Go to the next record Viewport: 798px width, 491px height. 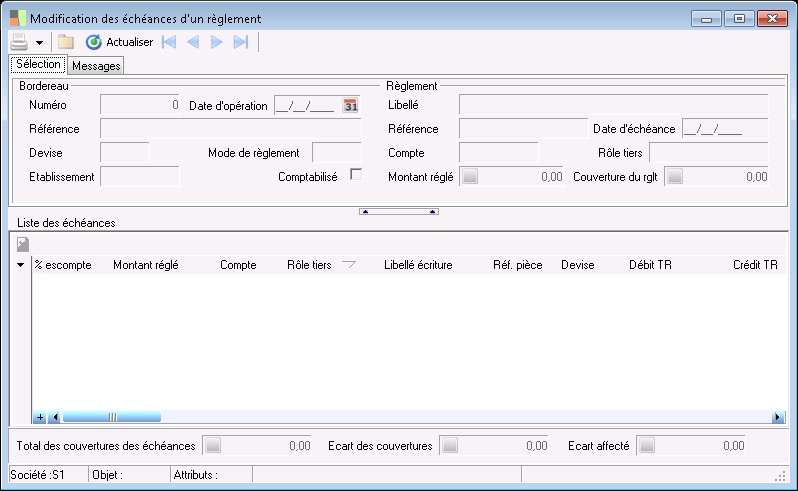(x=216, y=42)
